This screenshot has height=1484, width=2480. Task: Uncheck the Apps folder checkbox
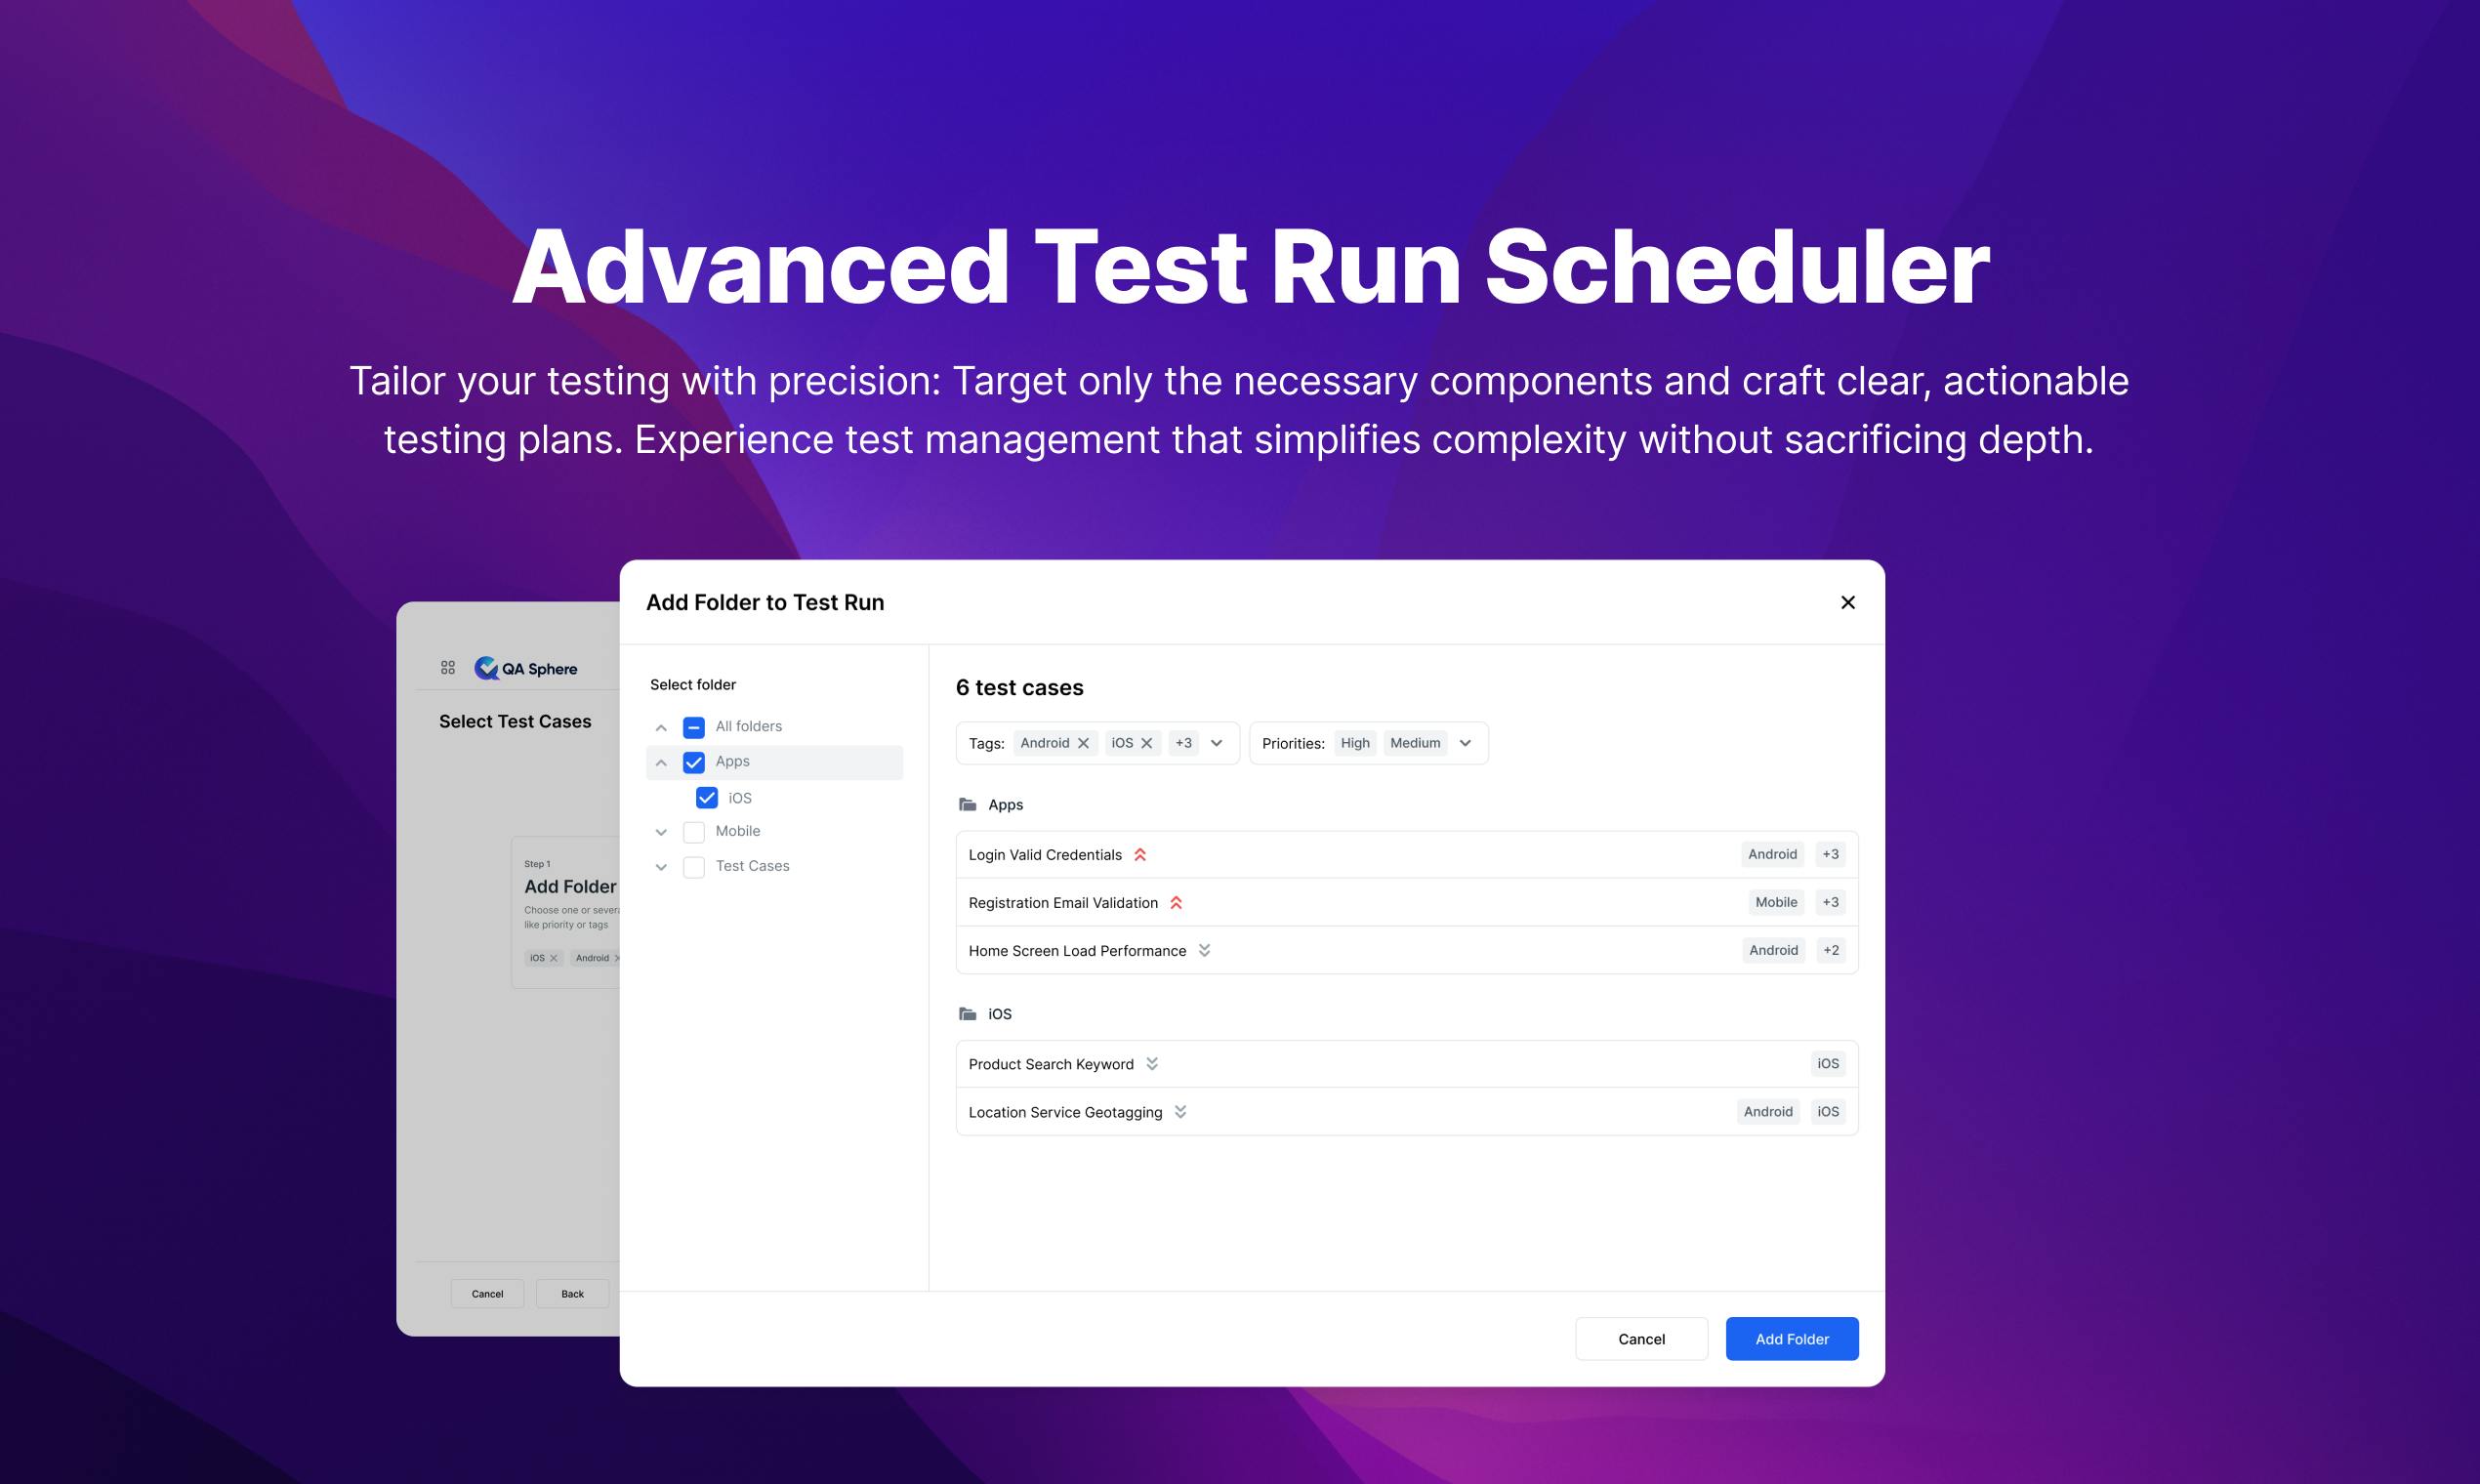(x=693, y=762)
